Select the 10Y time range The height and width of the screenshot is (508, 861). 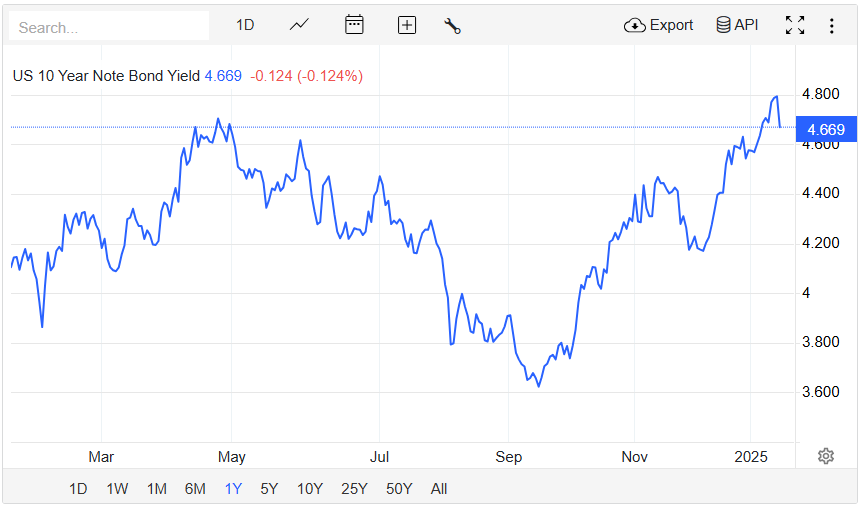click(x=310, y=489)
